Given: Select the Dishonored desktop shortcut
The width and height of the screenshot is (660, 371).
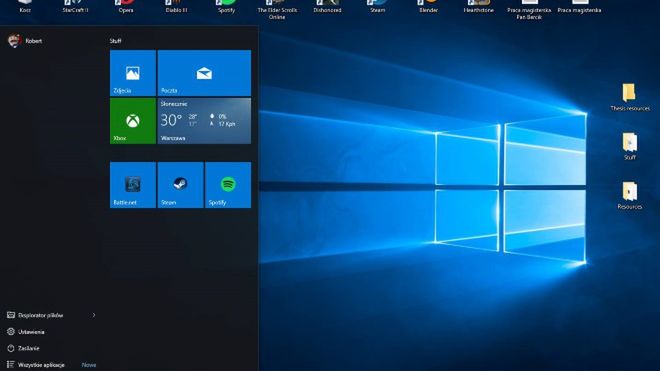Looking at the screenshot, I should 327,6.
